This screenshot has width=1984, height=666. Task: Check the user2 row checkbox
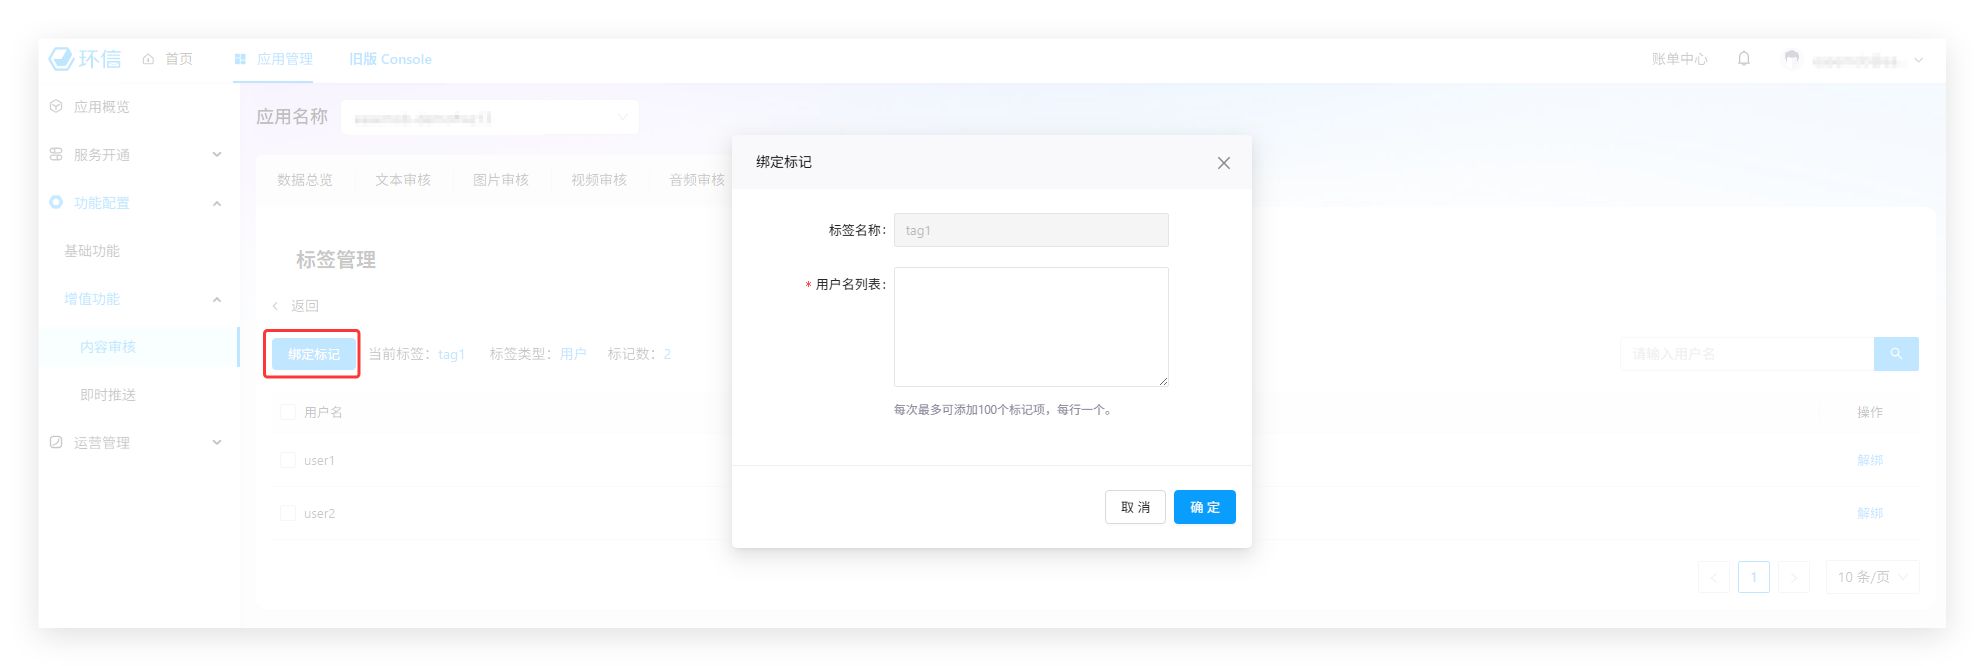pos(288,513)
